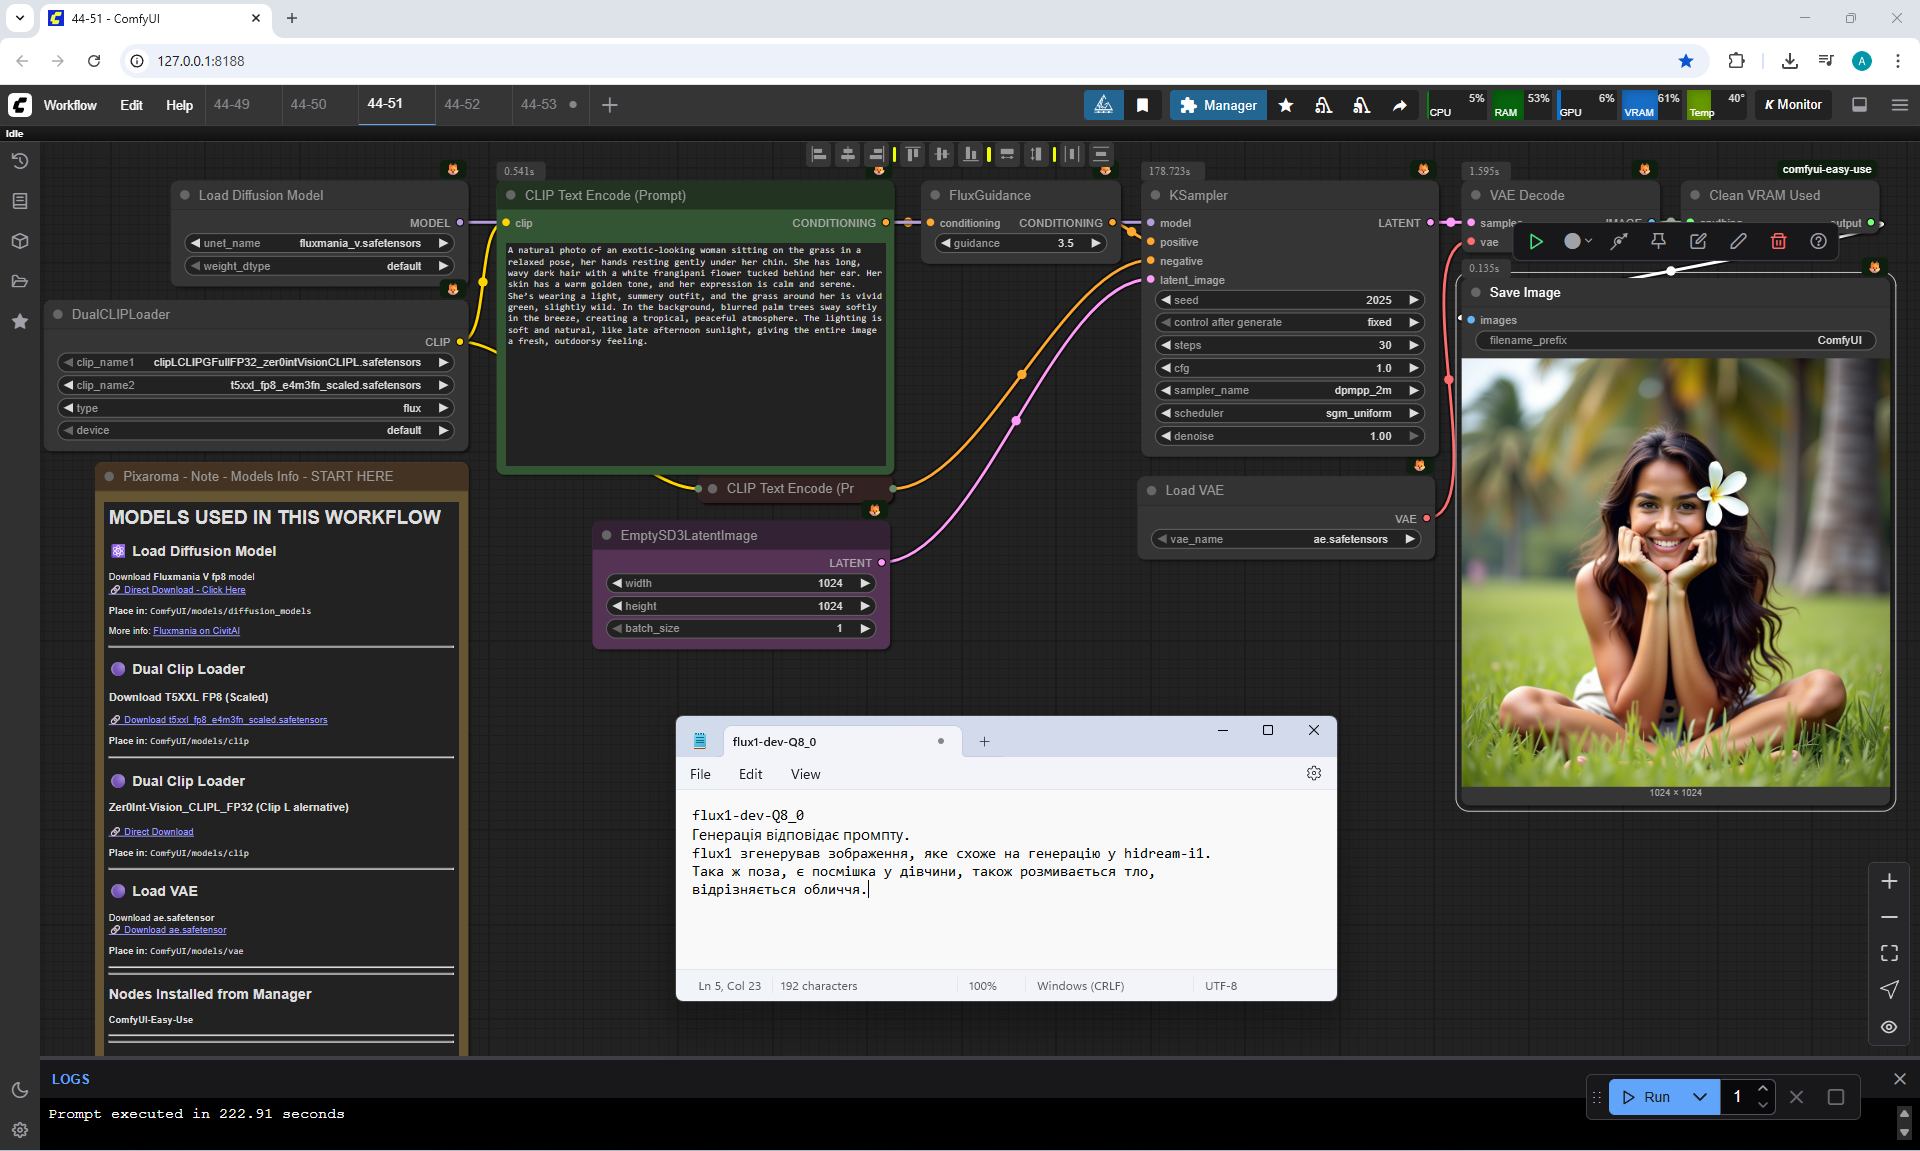Click the steps value slider field
This screenshot has width=1920, height=1151.
point(1289,345)
